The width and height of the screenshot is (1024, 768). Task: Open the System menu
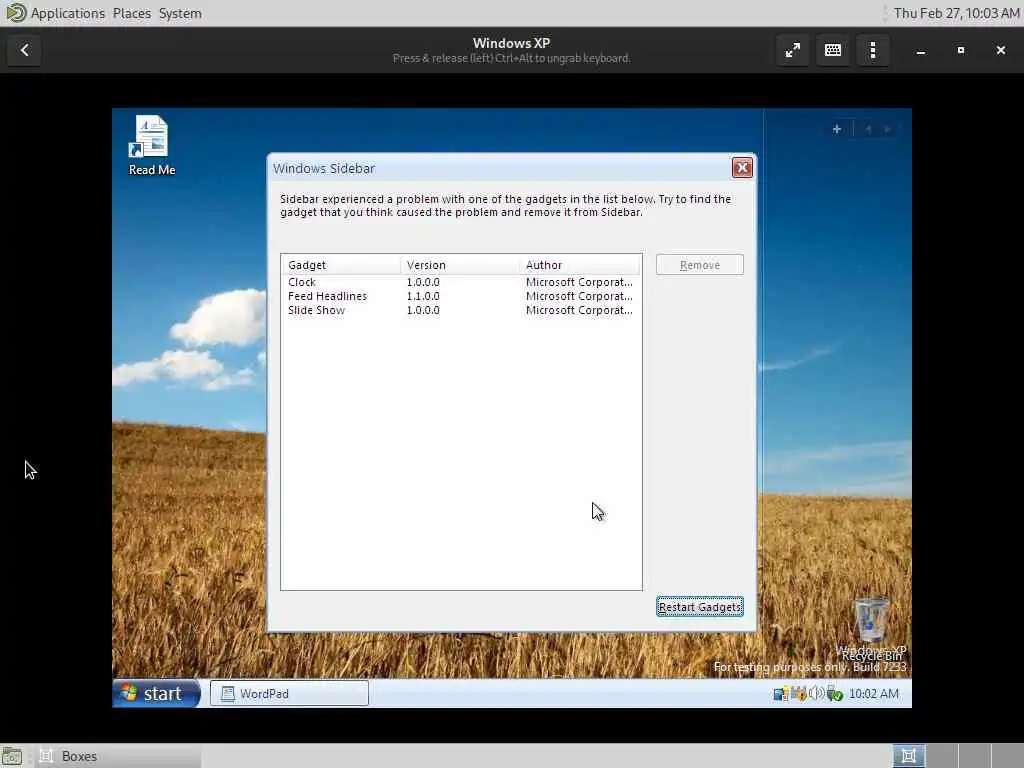point(180,13)
